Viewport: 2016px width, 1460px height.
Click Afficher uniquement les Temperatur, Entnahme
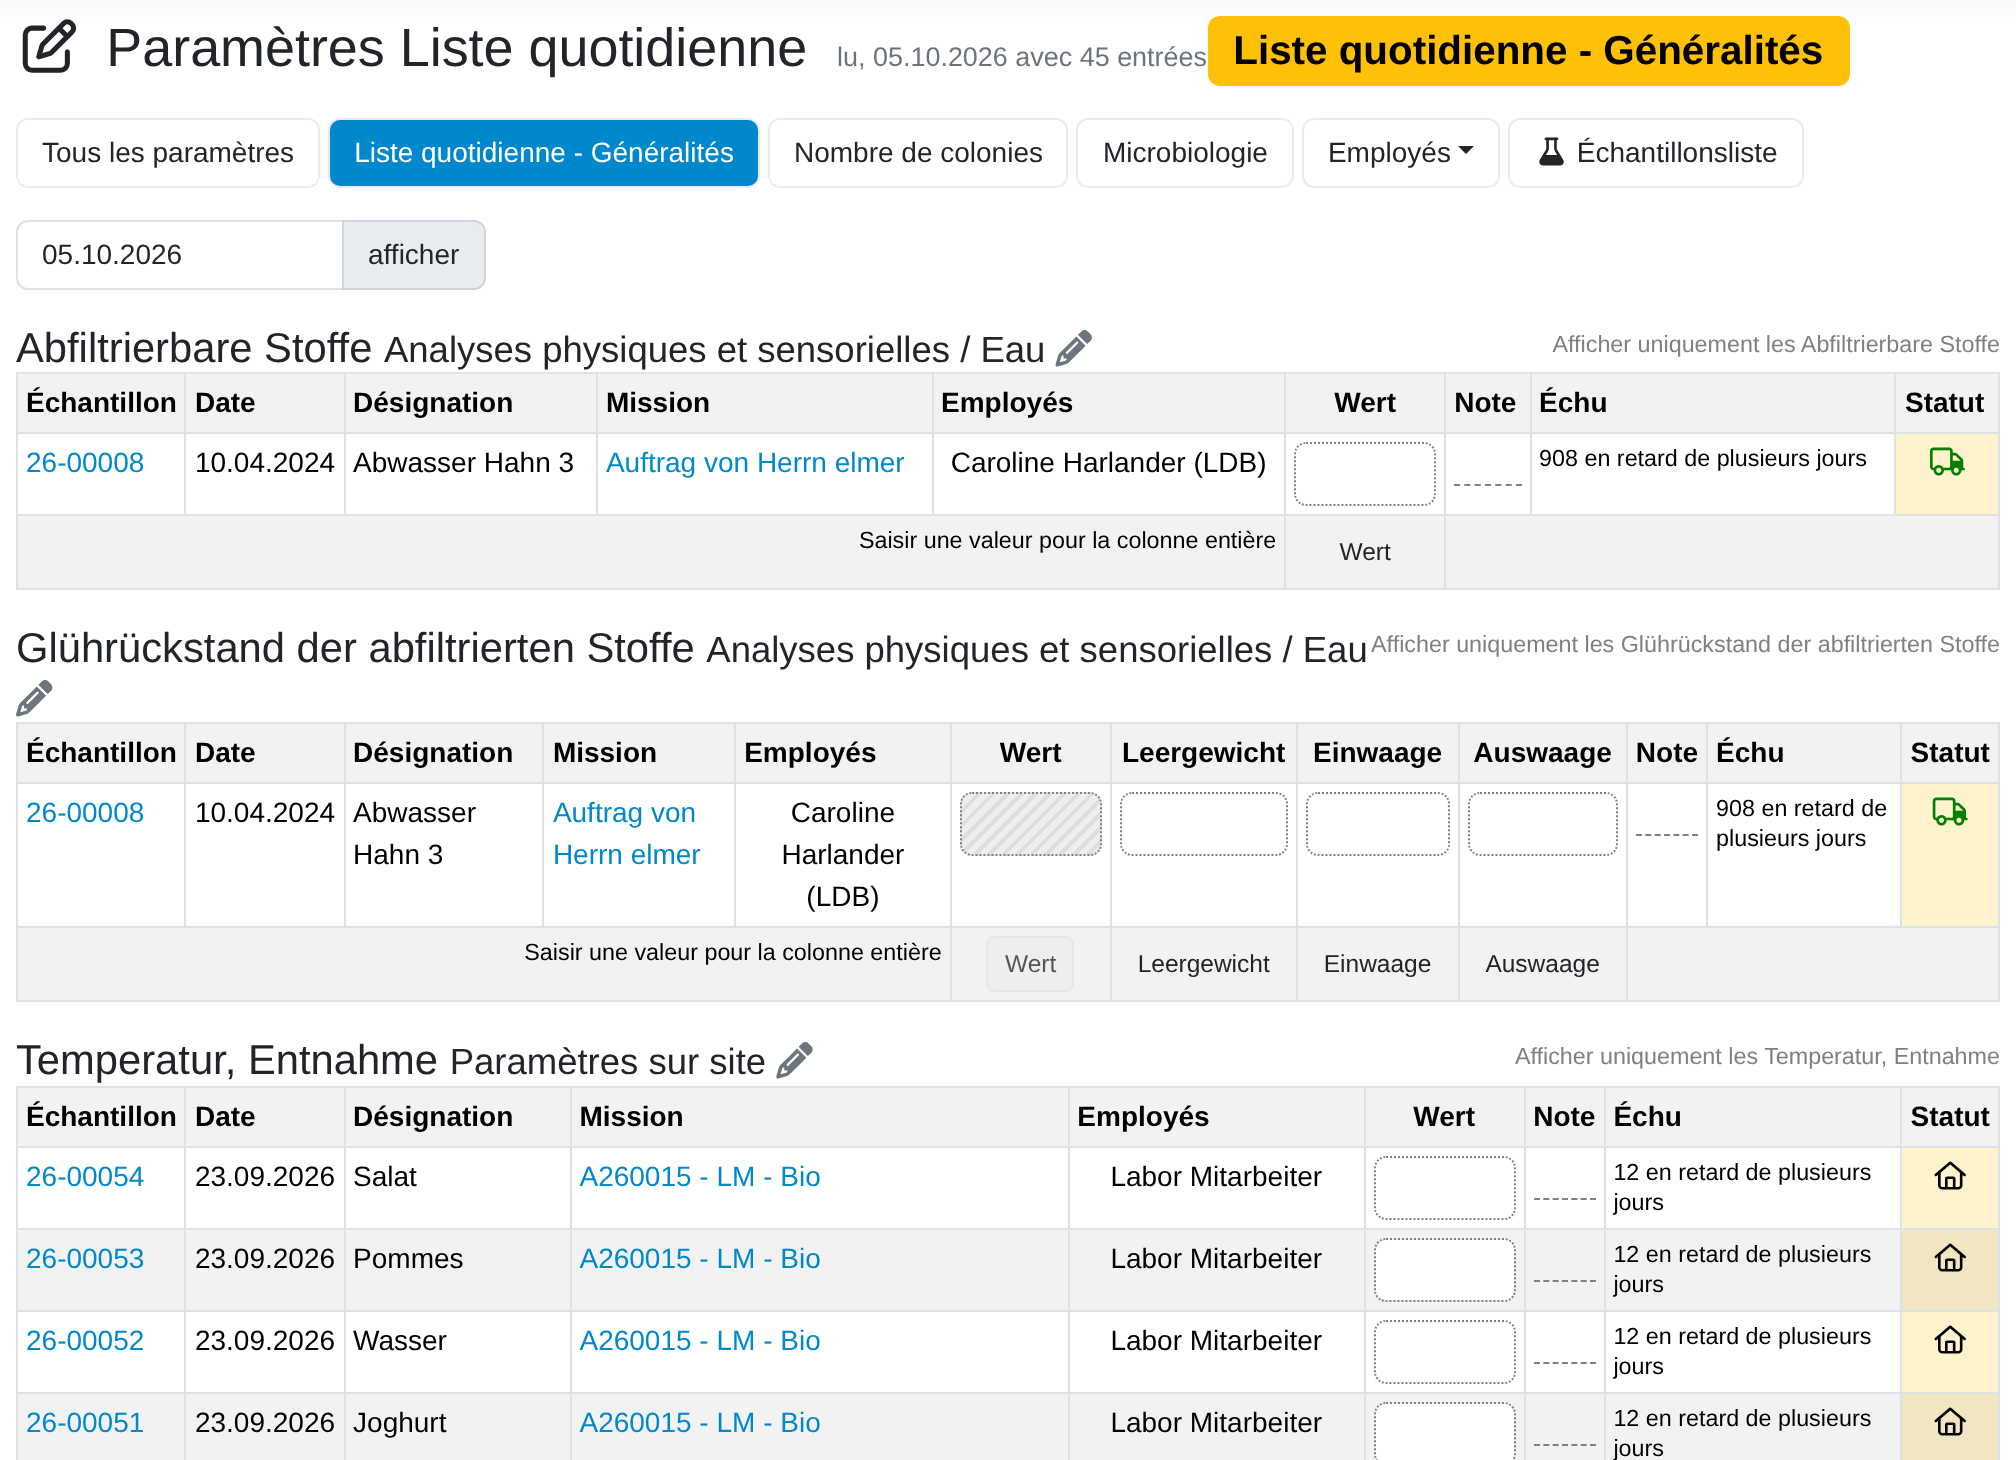point(1757,1056)
